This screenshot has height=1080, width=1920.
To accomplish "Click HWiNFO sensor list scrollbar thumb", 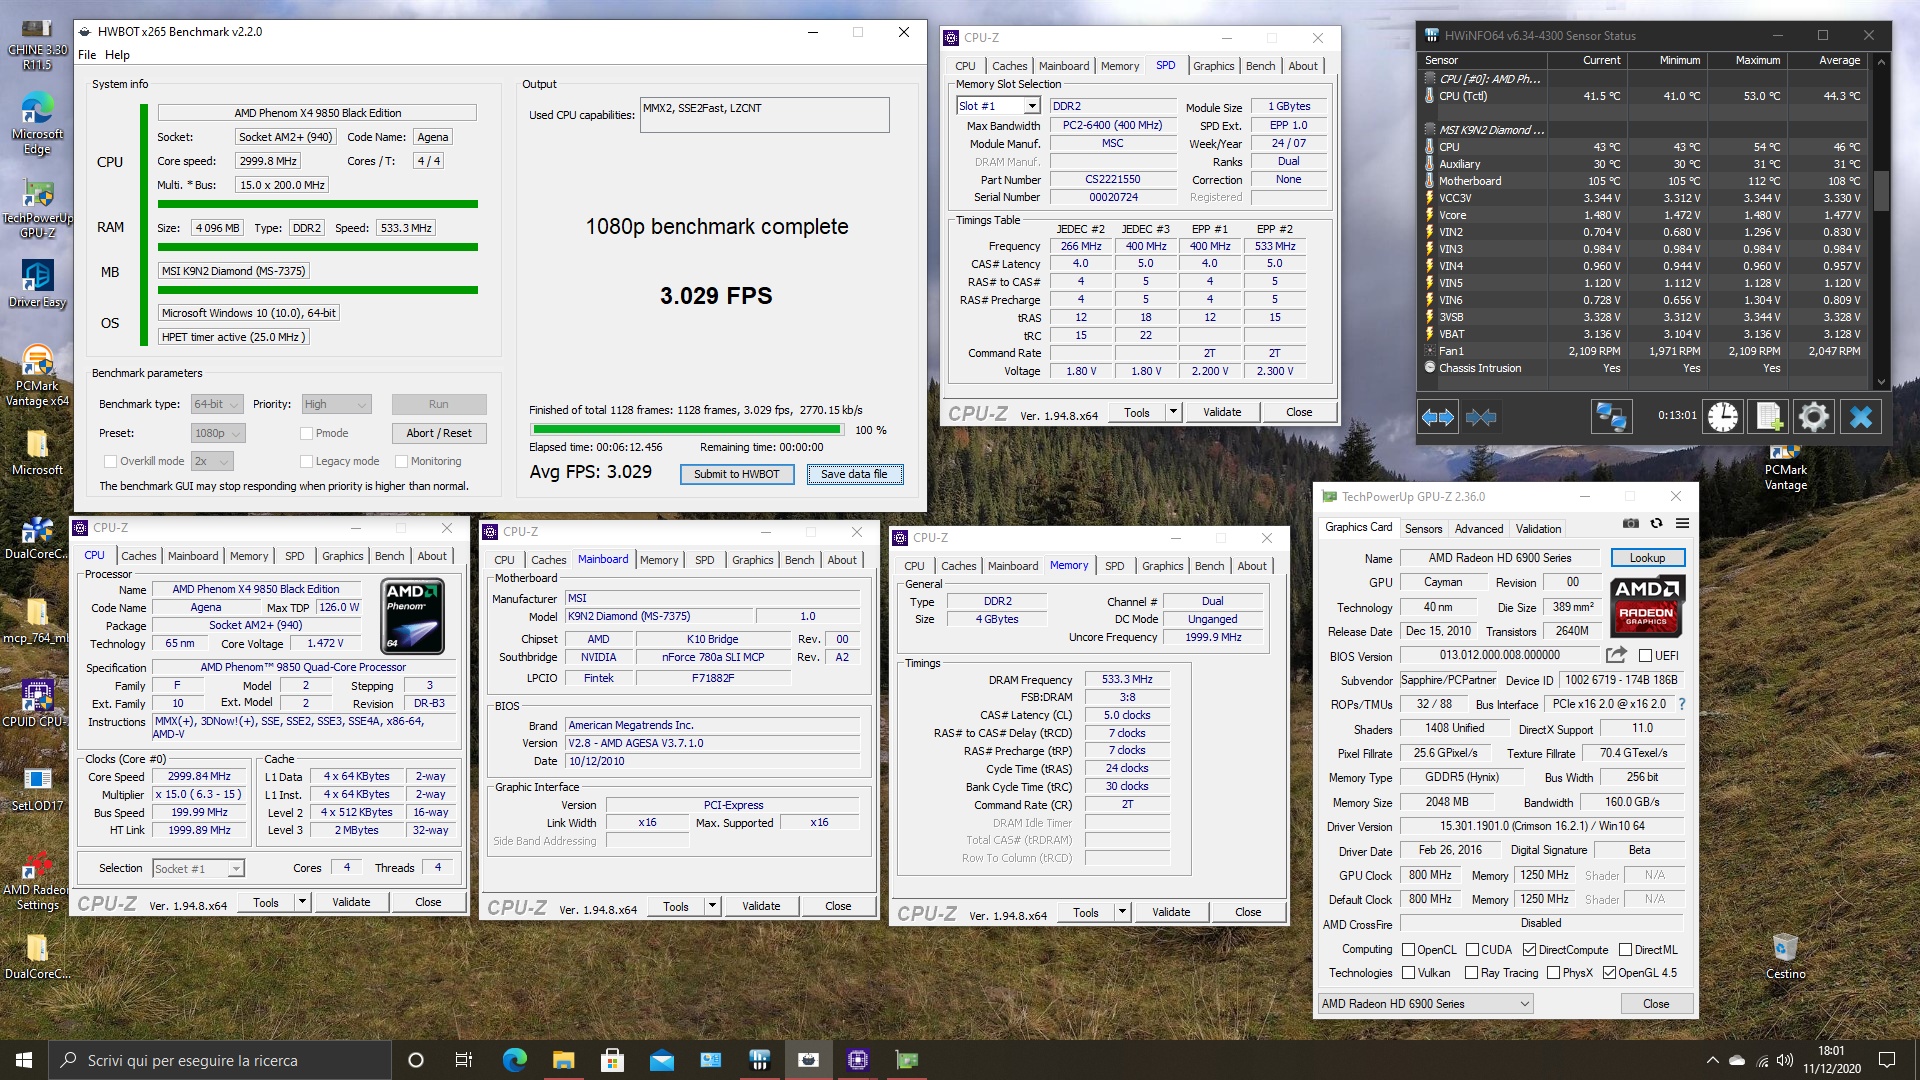I will [1881, 190].
